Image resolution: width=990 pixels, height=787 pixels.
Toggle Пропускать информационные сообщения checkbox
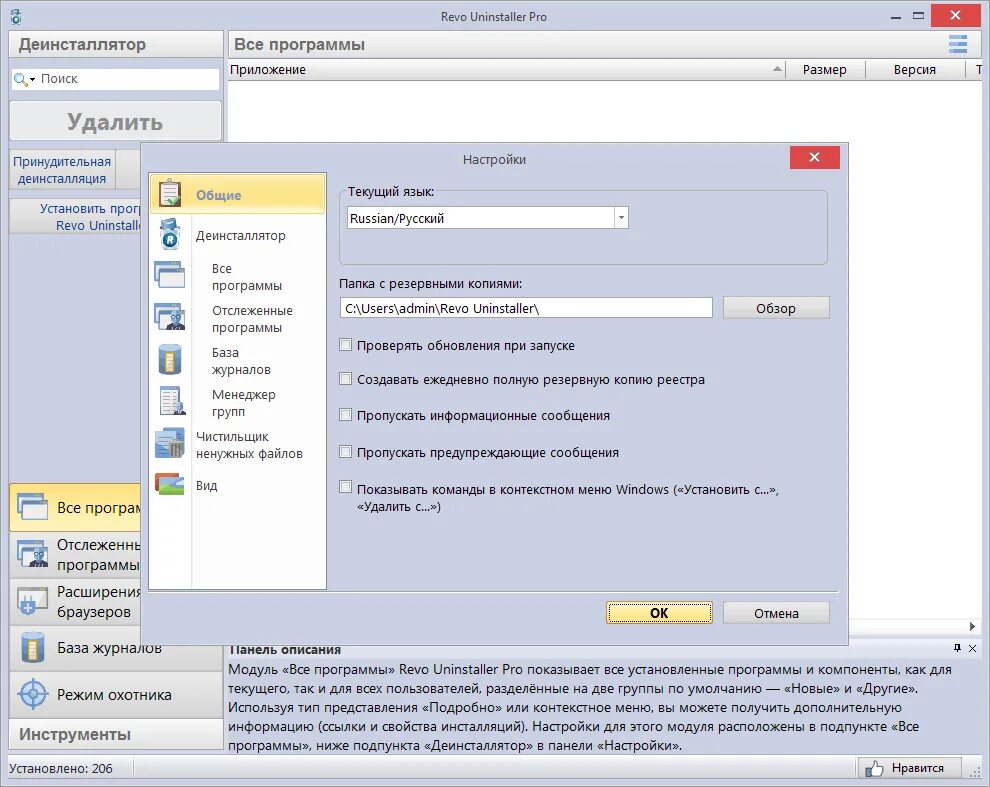point(345,414)
